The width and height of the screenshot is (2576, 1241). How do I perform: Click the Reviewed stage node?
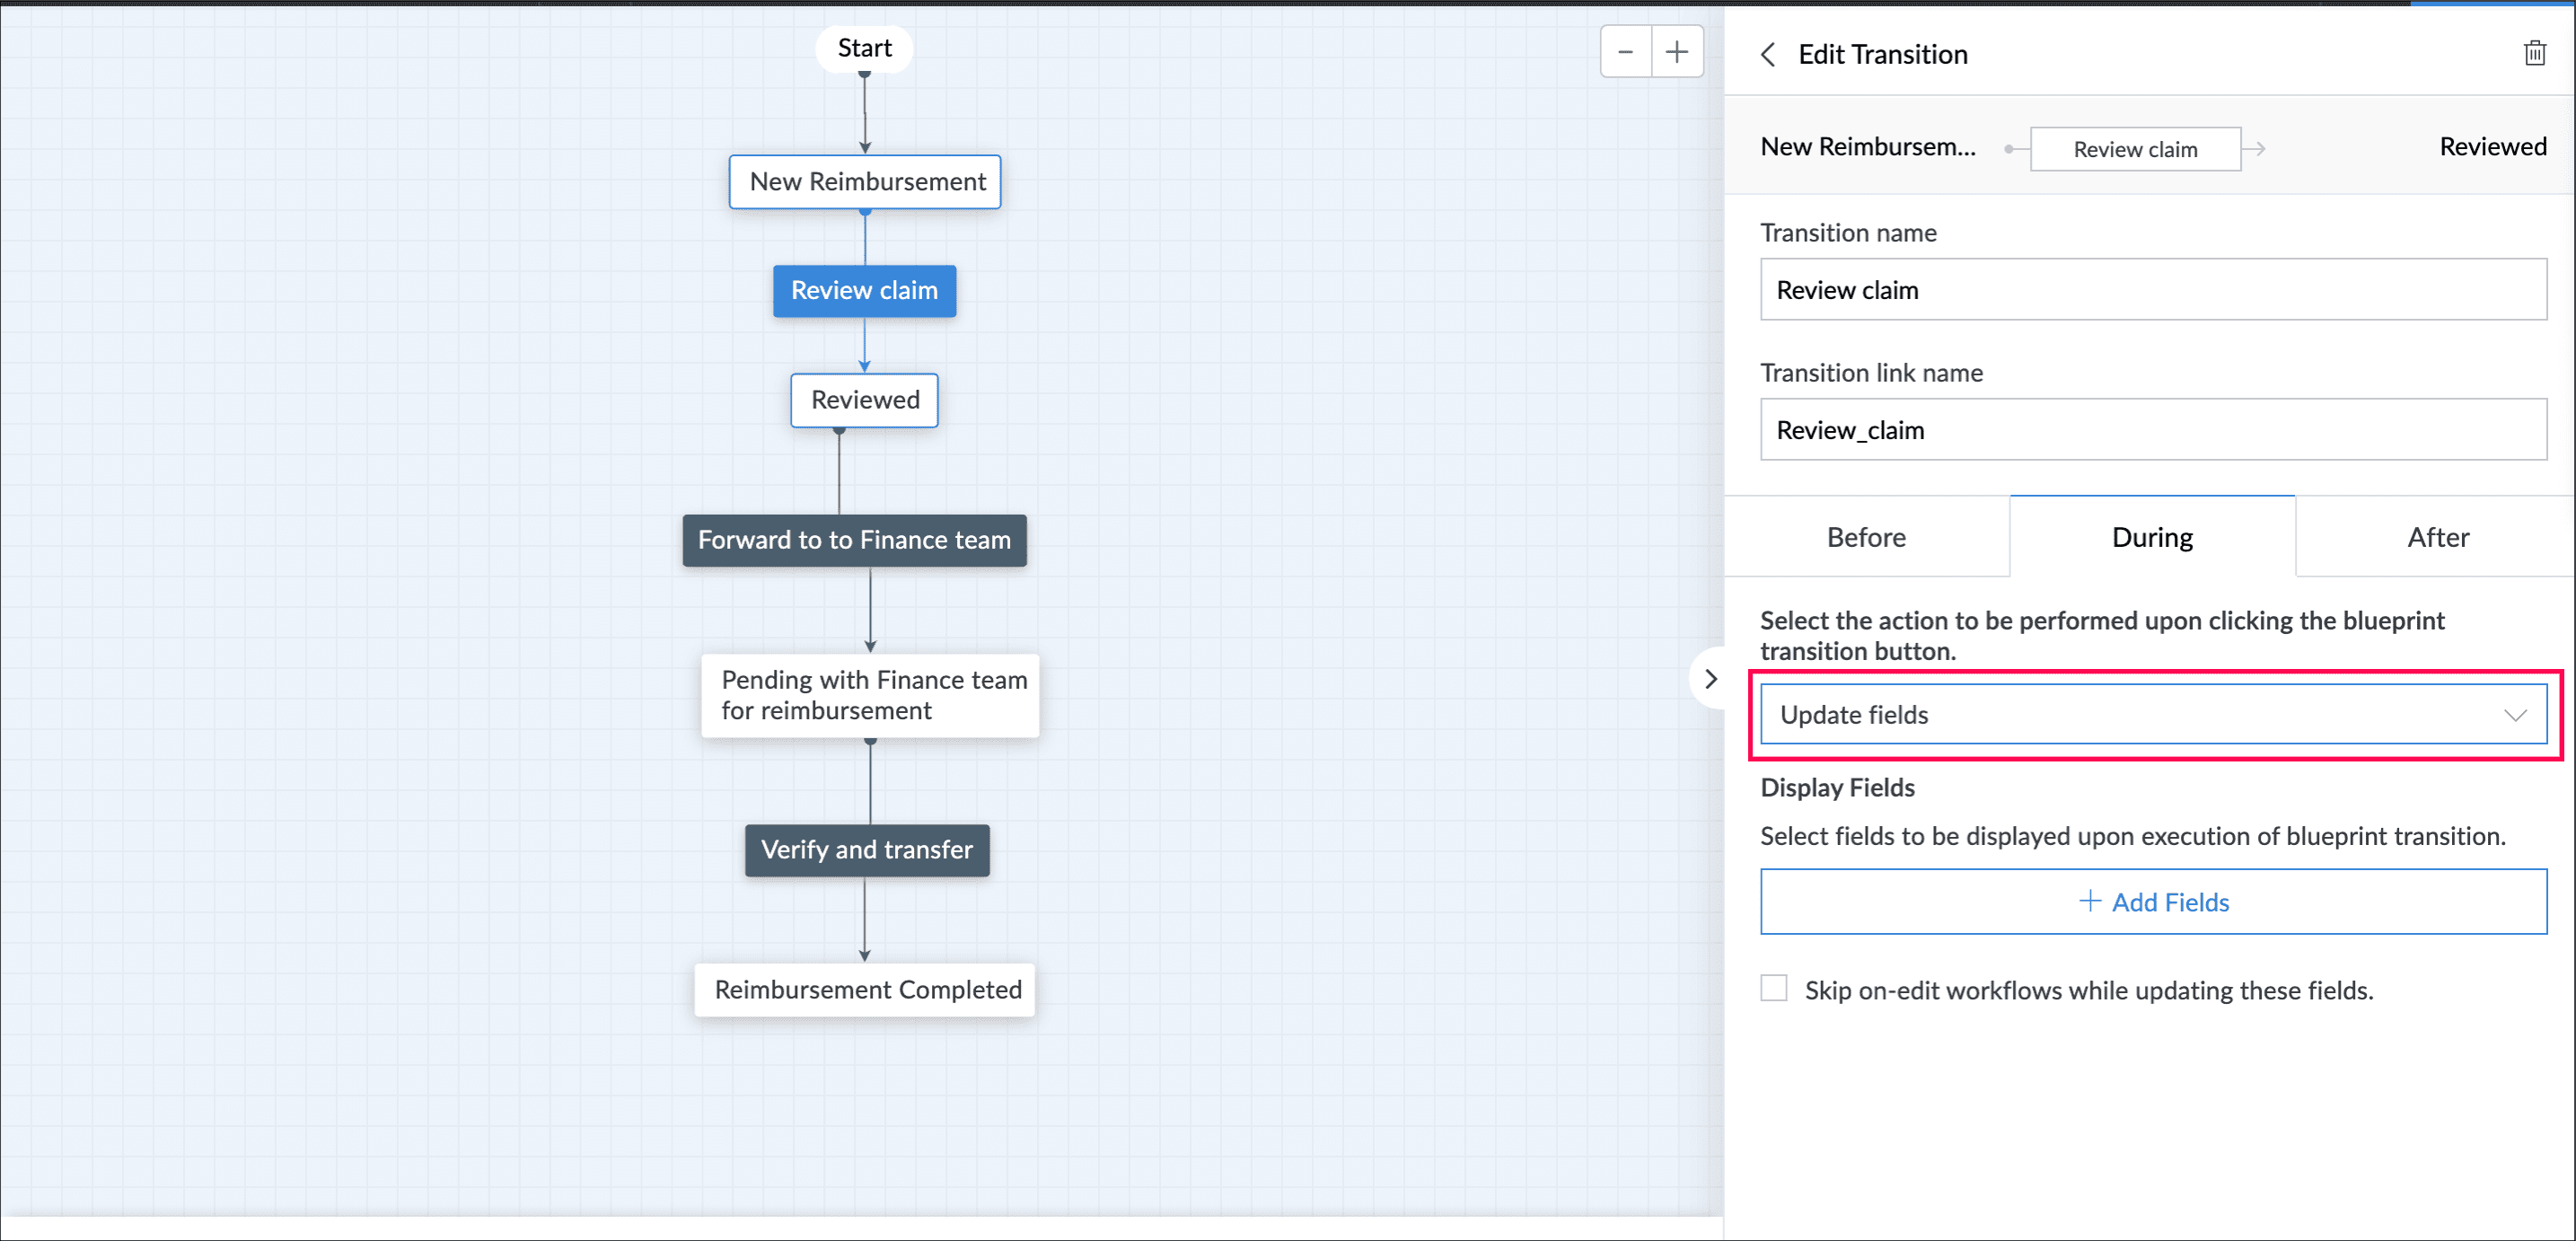pos(864,400)
